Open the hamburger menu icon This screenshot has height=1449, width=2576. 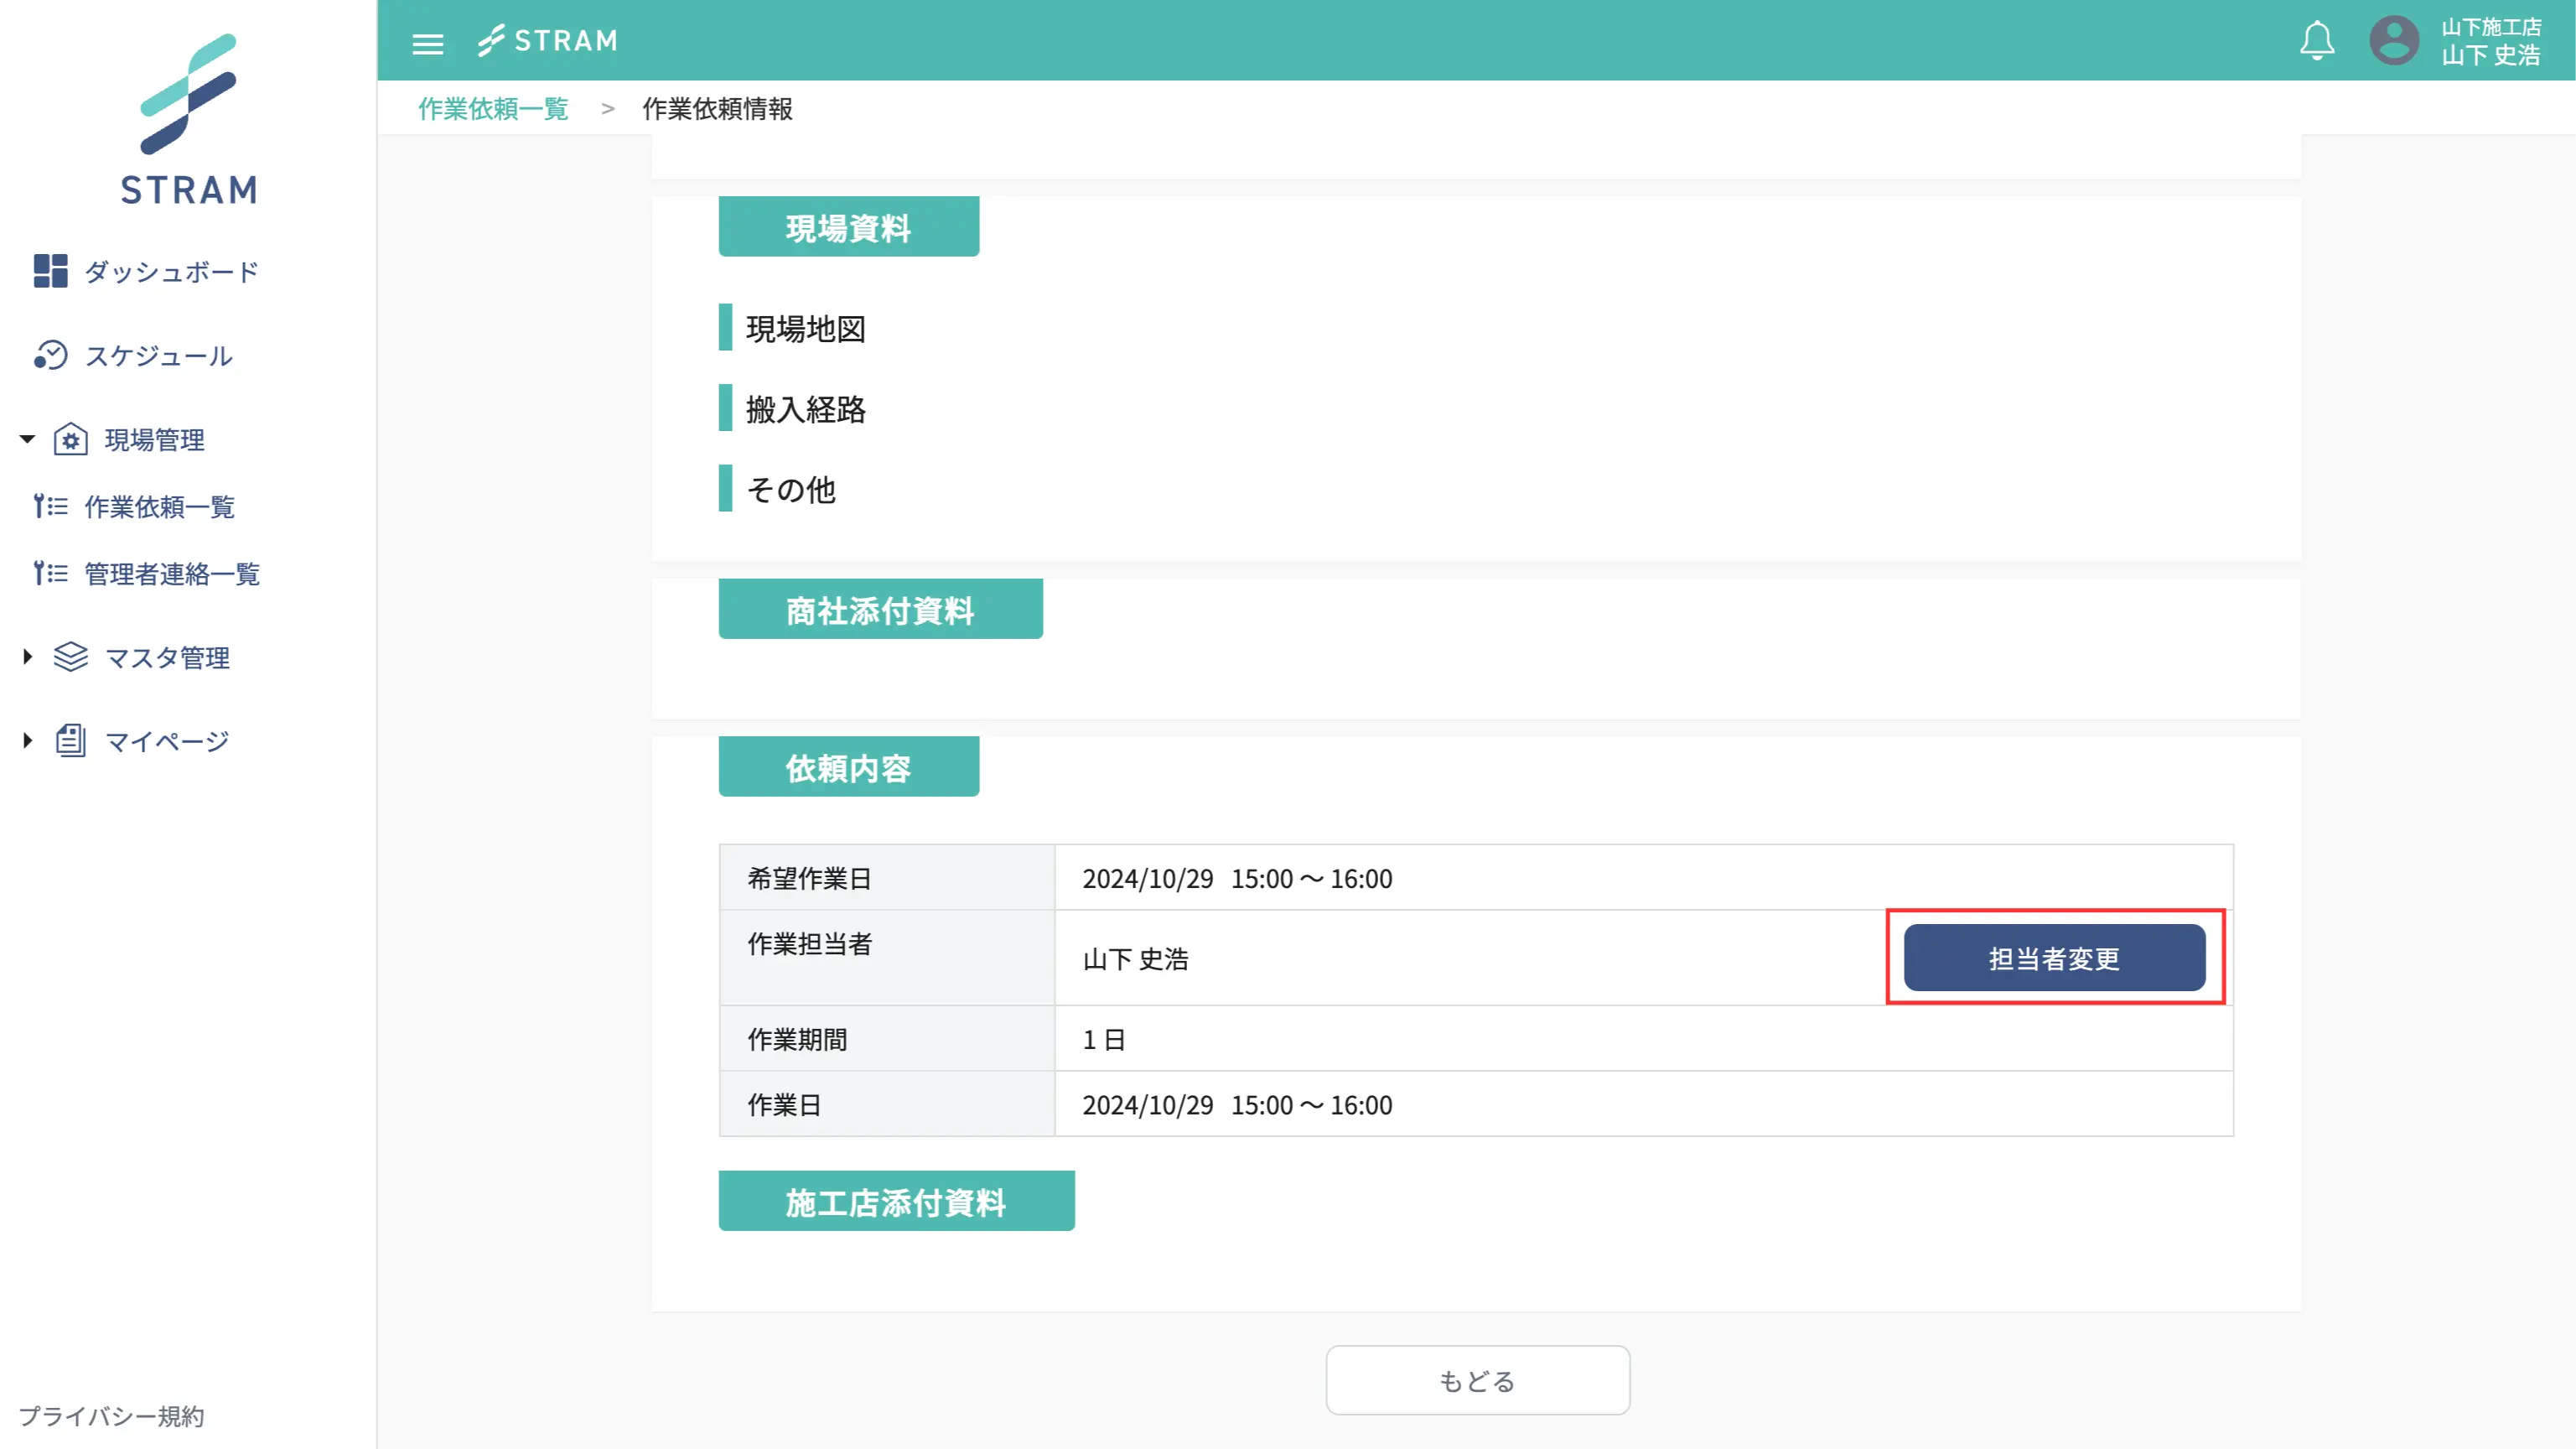click(x=427, y=43)
